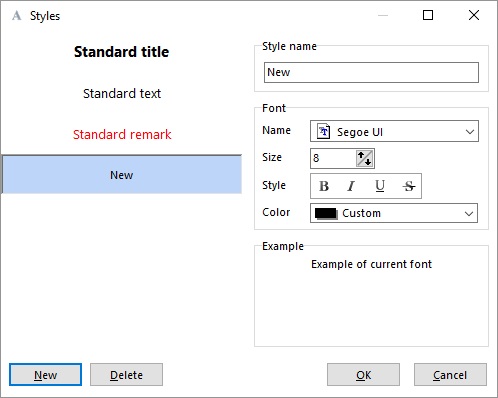The image size is (498, 398).
Task: Toggle Italic font style
Action: click(351, 186)
